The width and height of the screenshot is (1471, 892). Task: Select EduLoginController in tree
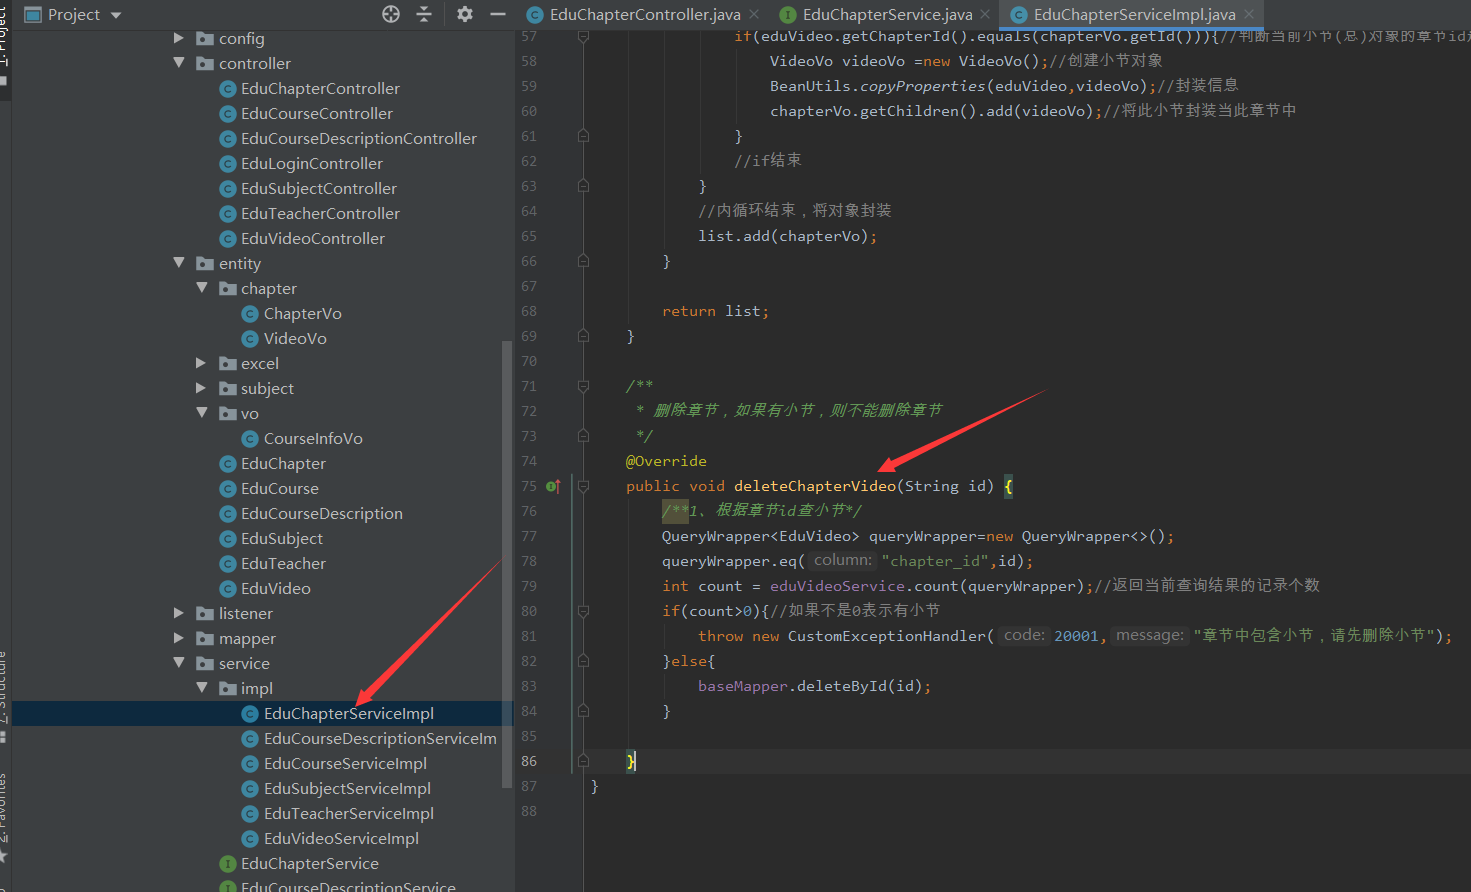coord(312,163)
